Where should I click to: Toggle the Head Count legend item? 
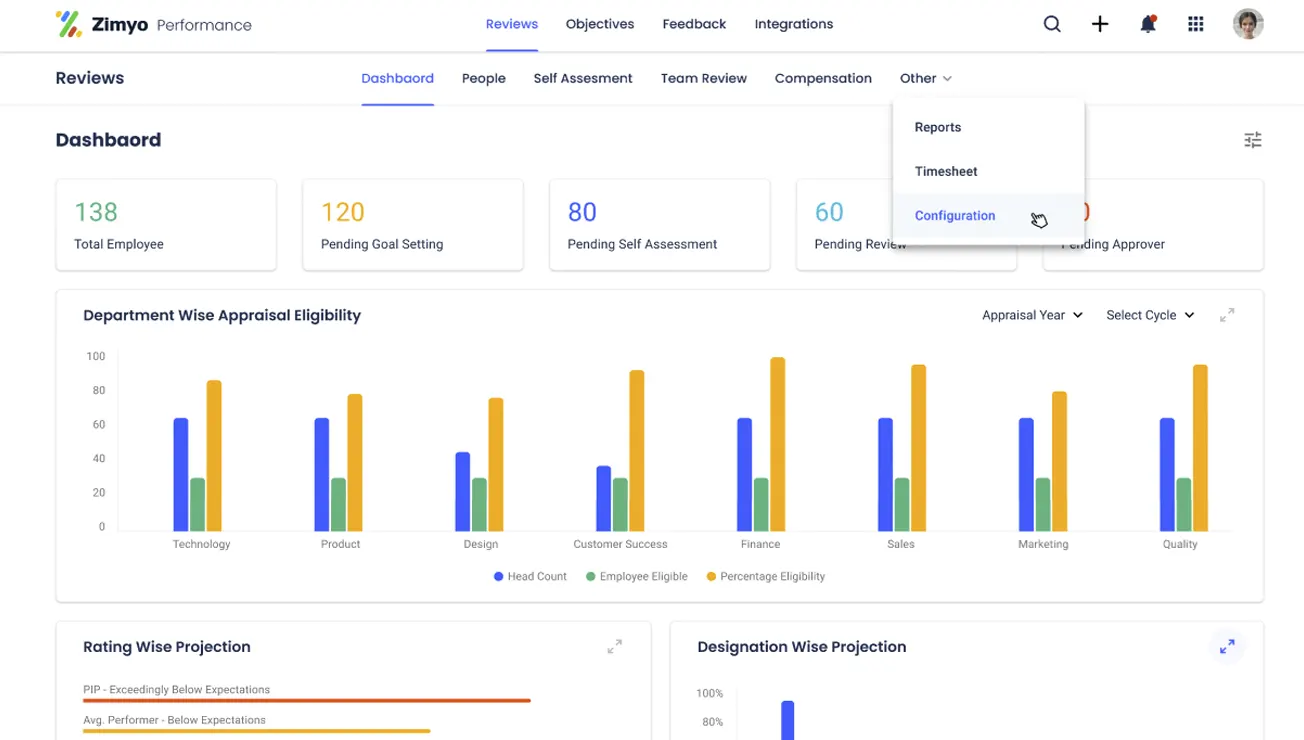click(529, 576)
